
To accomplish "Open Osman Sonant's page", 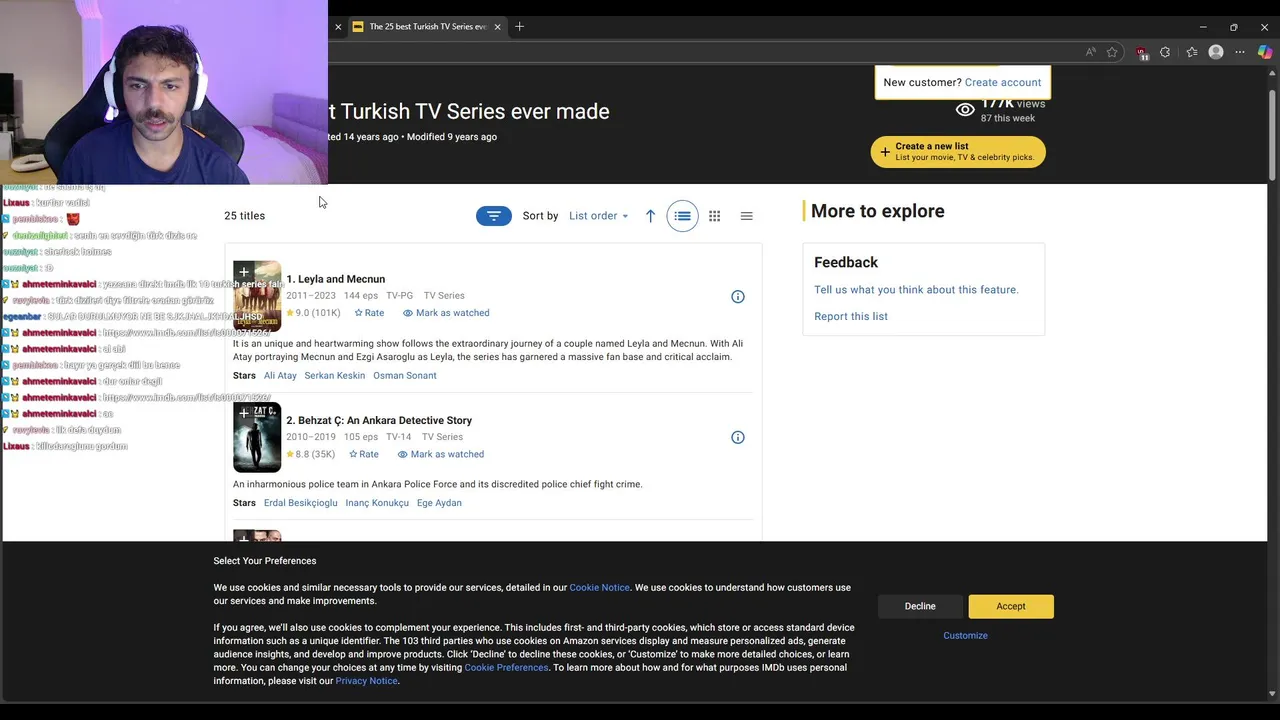I will pos(405,376).
